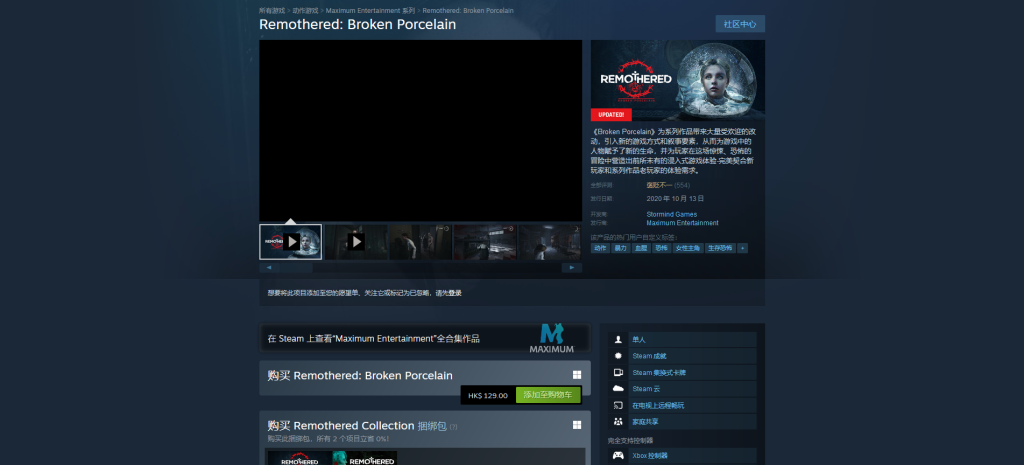Click the 动作游戏 breadcrumb link
Viewport: 1024px width, 465px height.
point(305,10)
